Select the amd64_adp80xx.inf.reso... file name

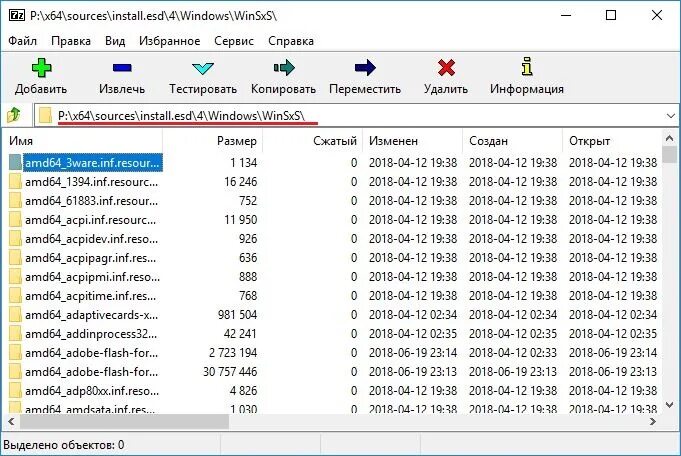(92, 391)
